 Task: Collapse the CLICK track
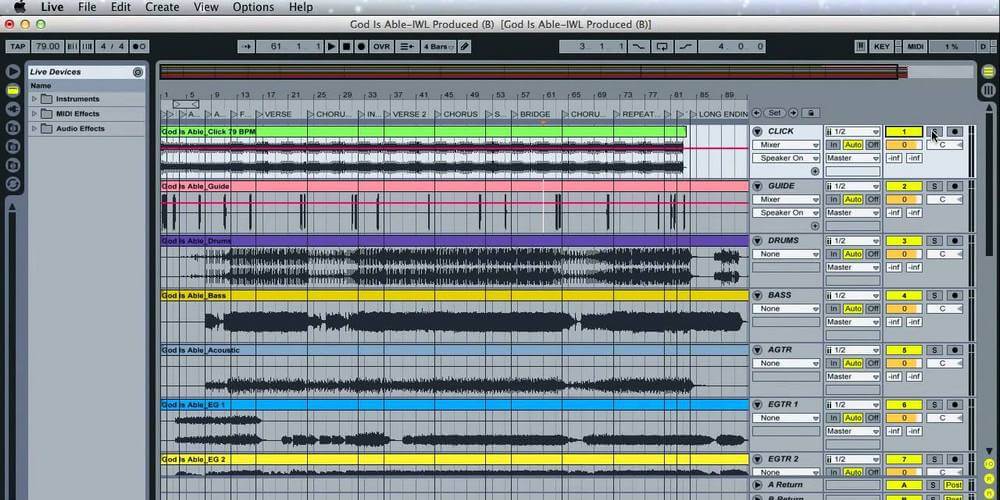coord(757,132)
